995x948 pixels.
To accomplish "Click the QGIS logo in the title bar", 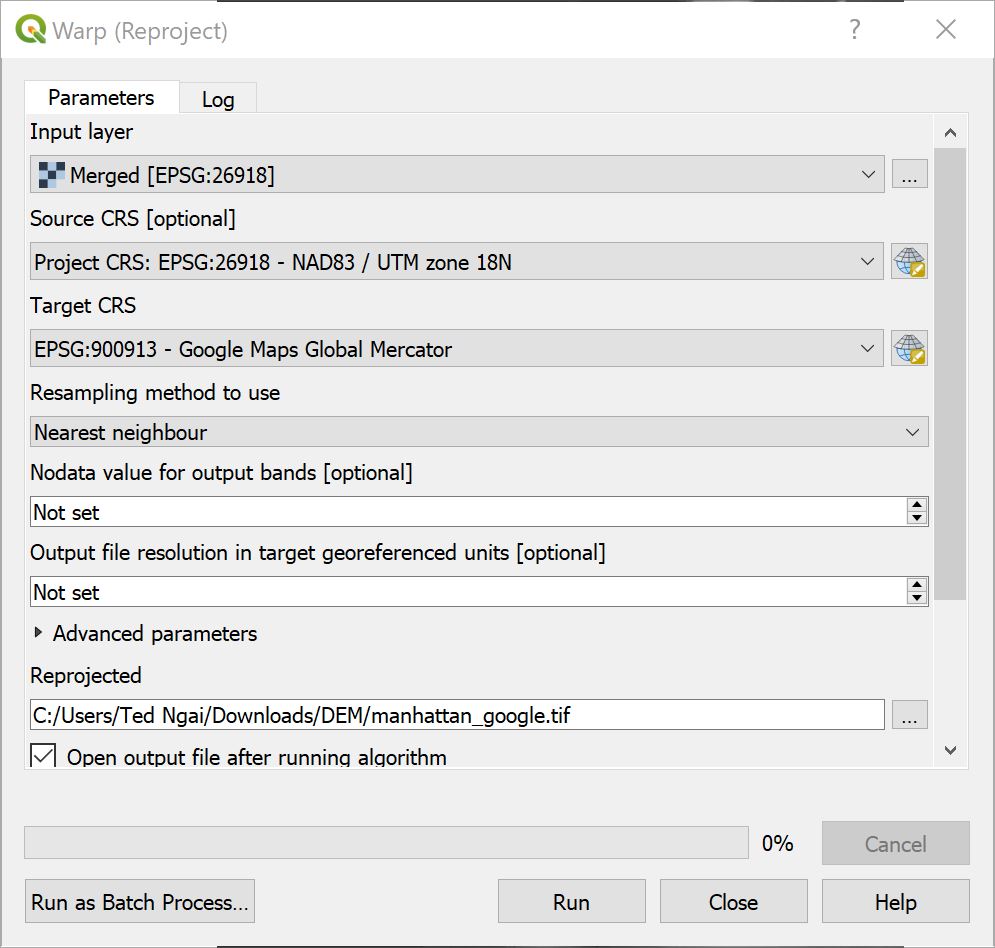I will tap(32, 30).
